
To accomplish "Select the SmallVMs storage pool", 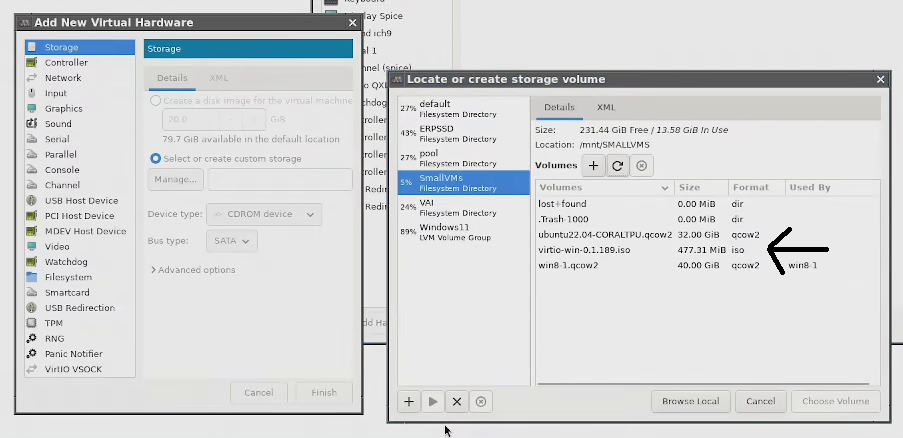I will [464, 182].
